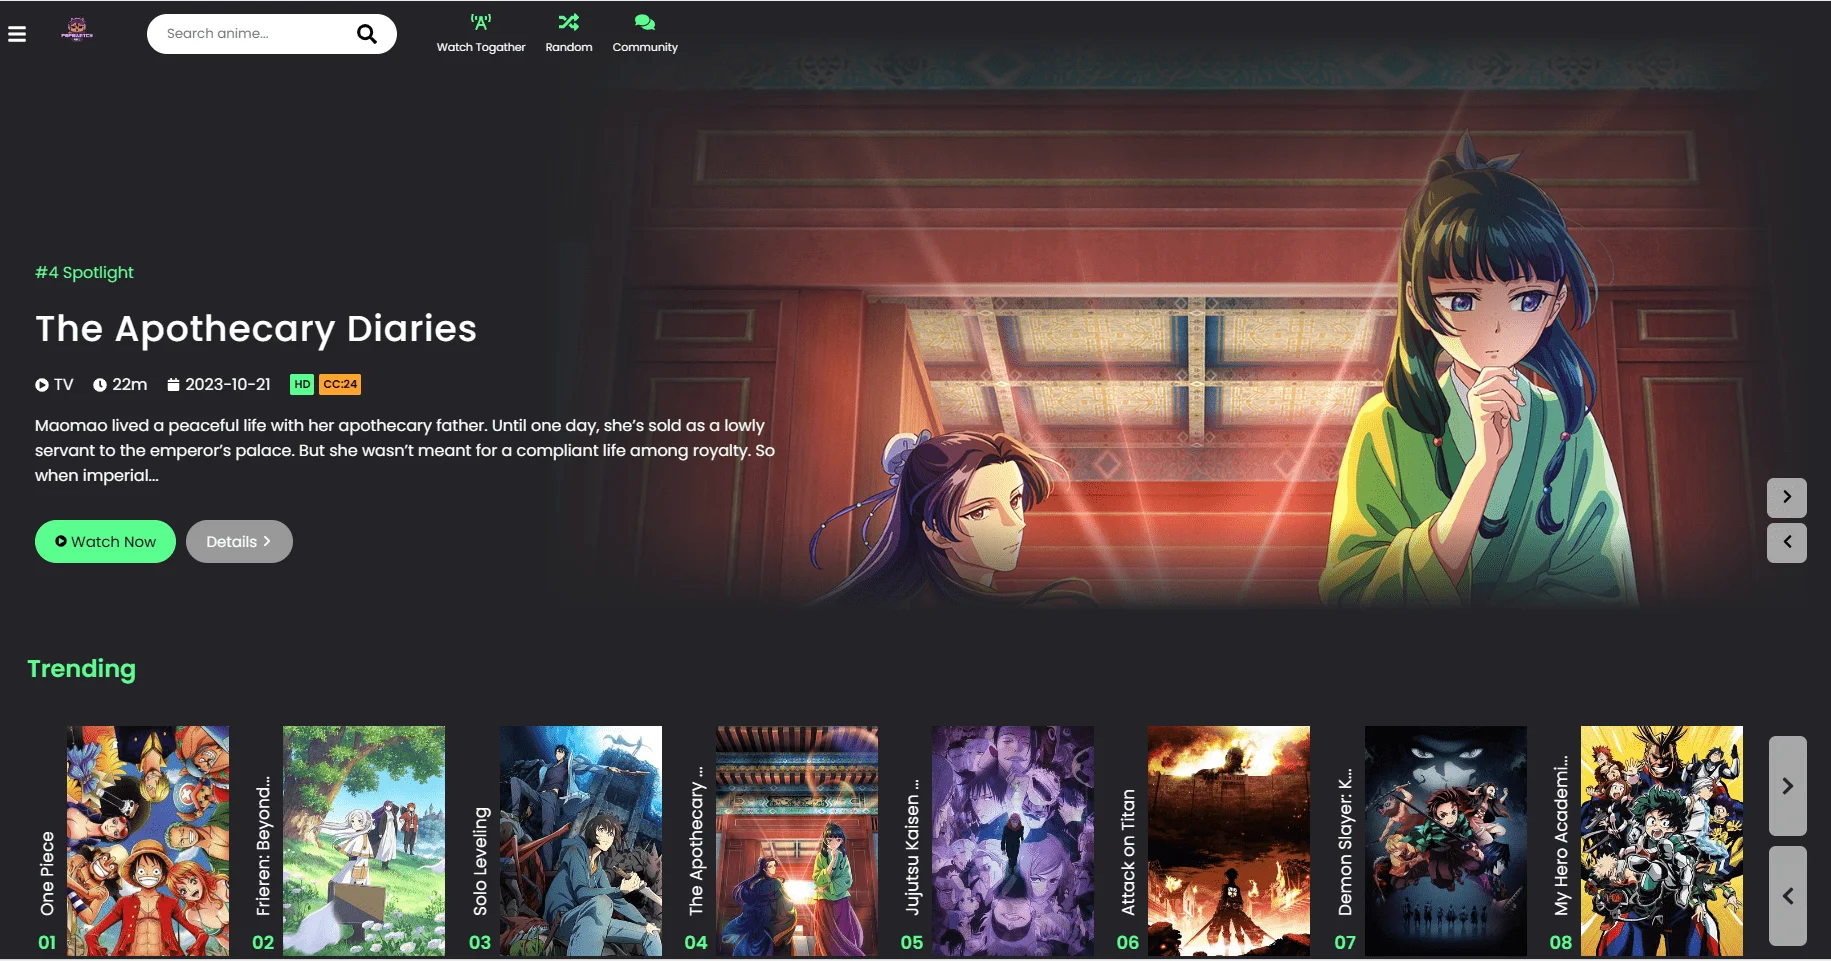Image resolution: width=1831 pixels, height=961 pixels.
Task: Go to next spotlight slide
Action: point(1786,497)
